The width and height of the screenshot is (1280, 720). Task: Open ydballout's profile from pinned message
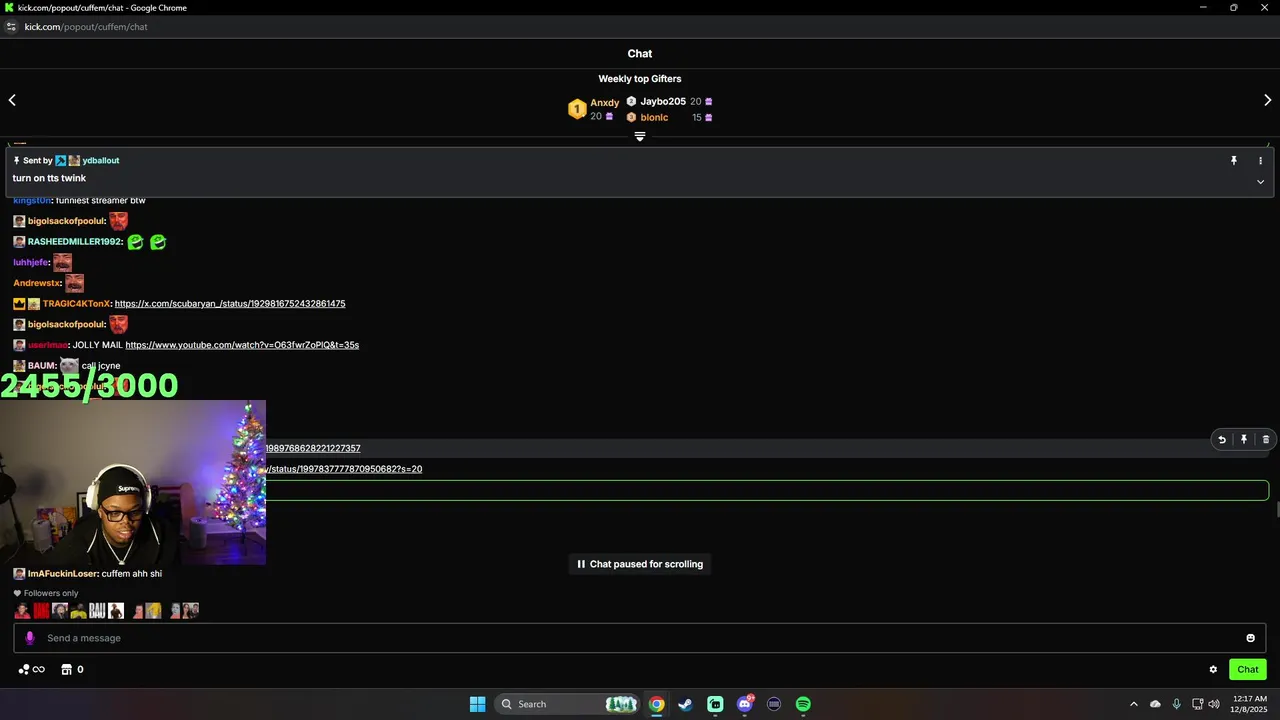[x=101, y=161]
